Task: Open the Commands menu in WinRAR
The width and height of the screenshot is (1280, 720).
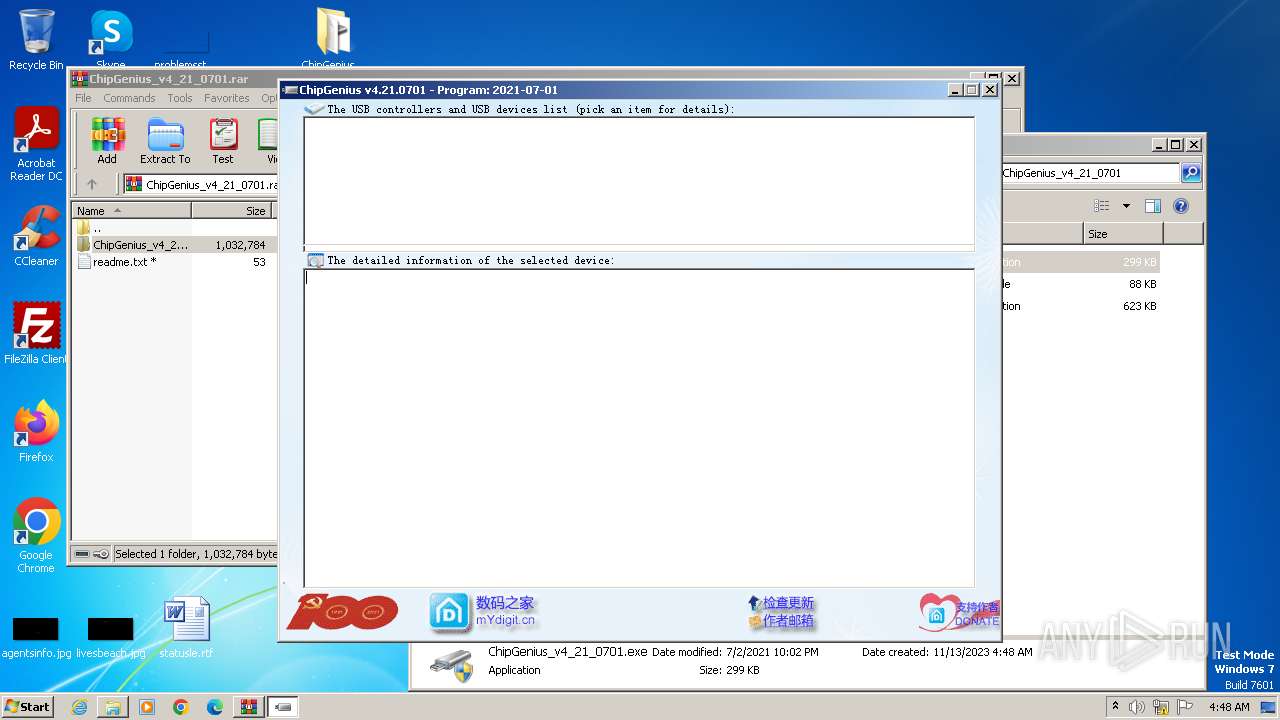Action: 129,98
